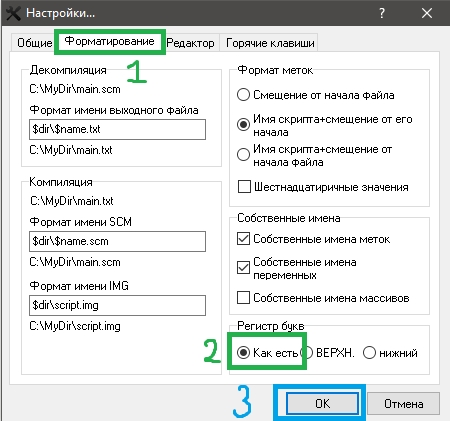Click the output file name format field

click(117, 129)
